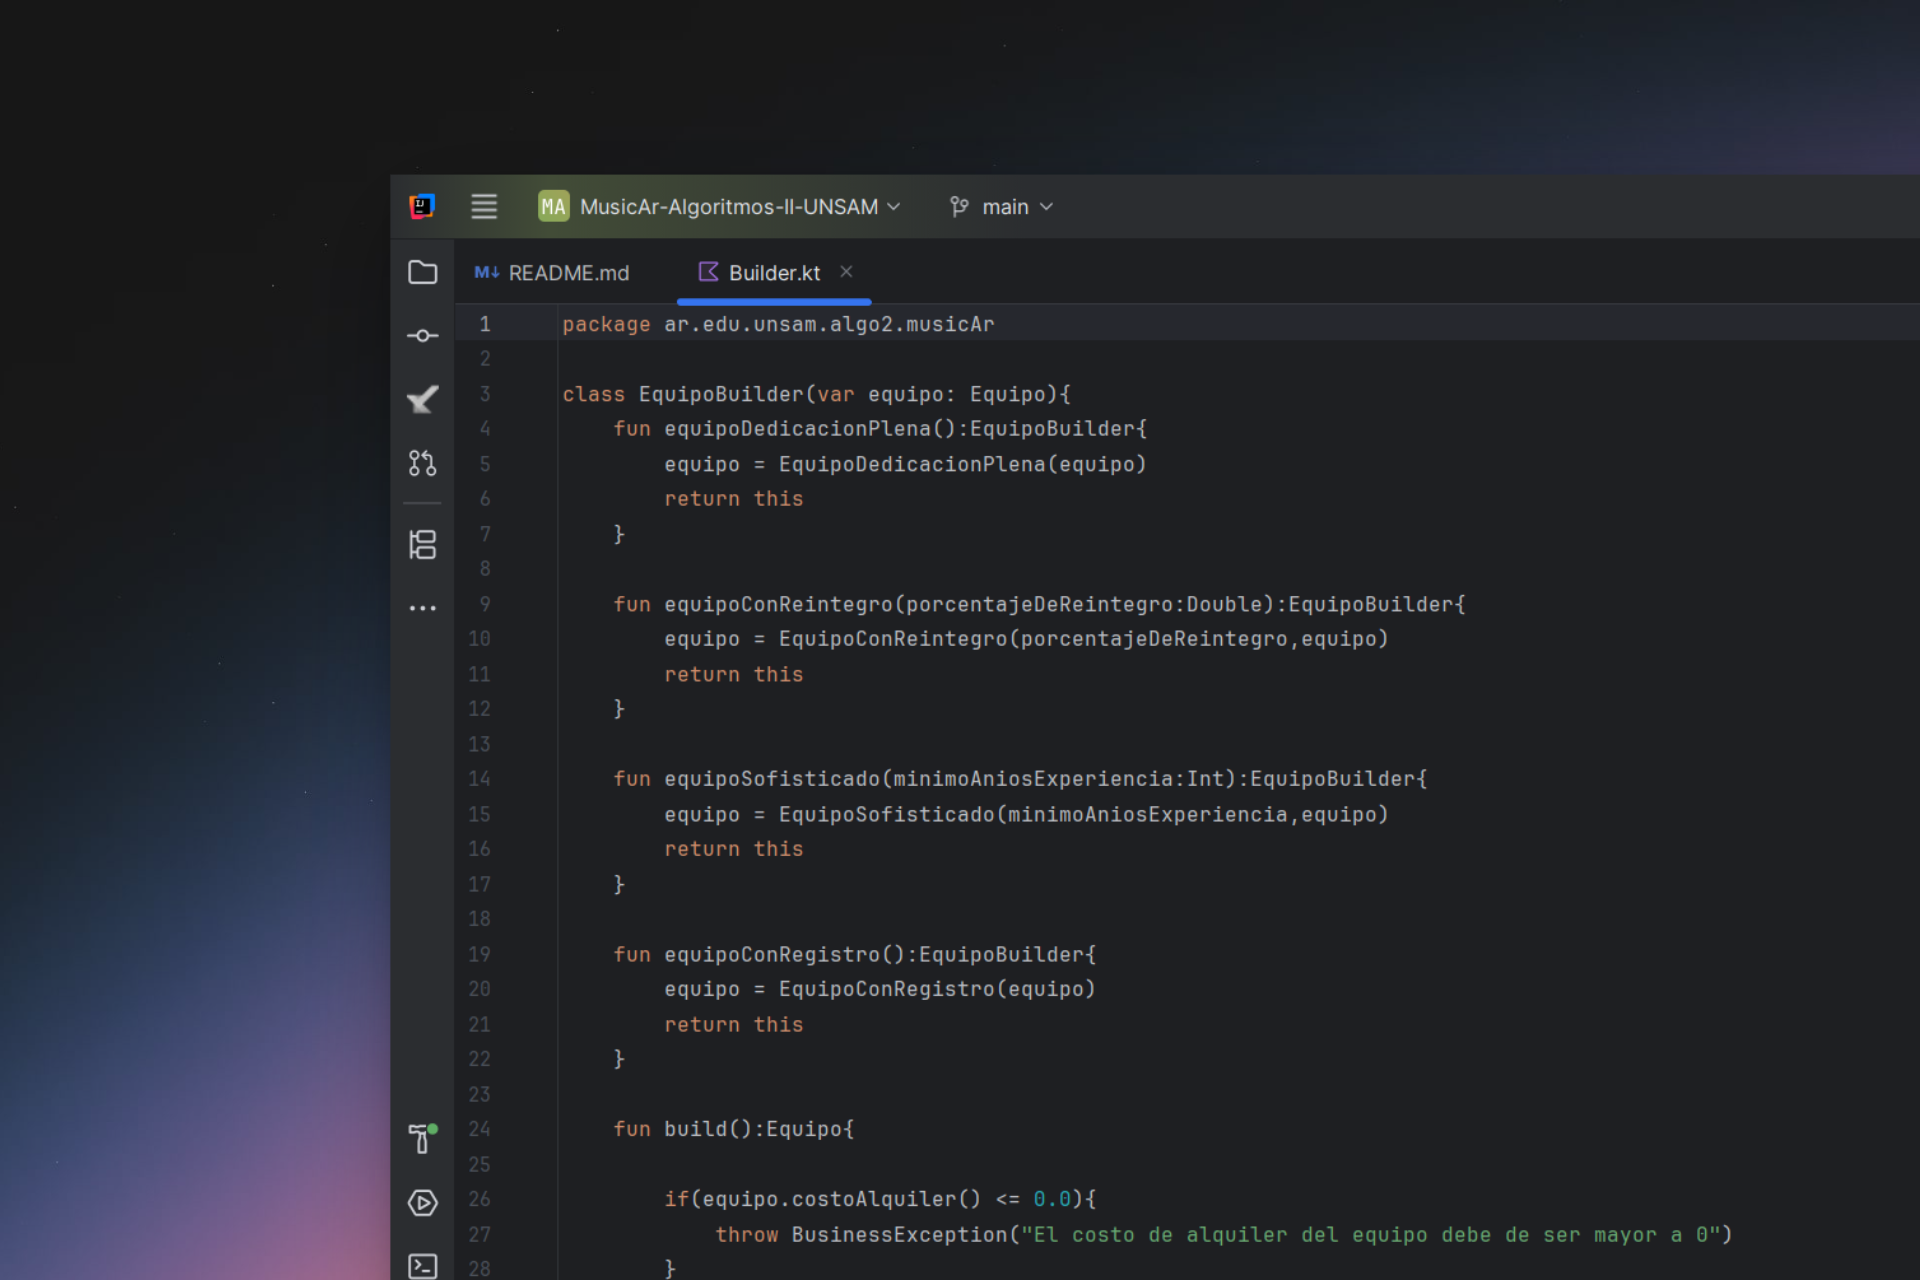This screenshot has height=1280, width=1920.
Task: Open the Project tool window folder icon
Action: tap(422, 272)
